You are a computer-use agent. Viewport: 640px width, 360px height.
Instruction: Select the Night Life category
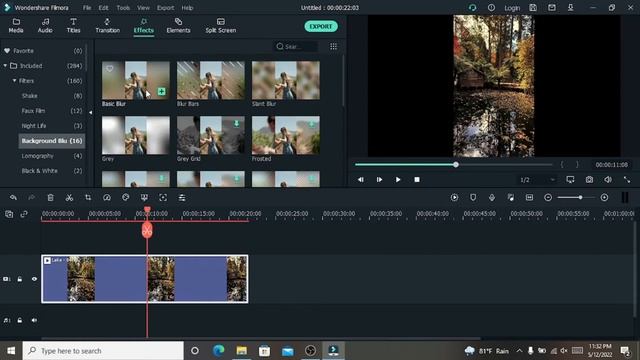click(33, 126)
